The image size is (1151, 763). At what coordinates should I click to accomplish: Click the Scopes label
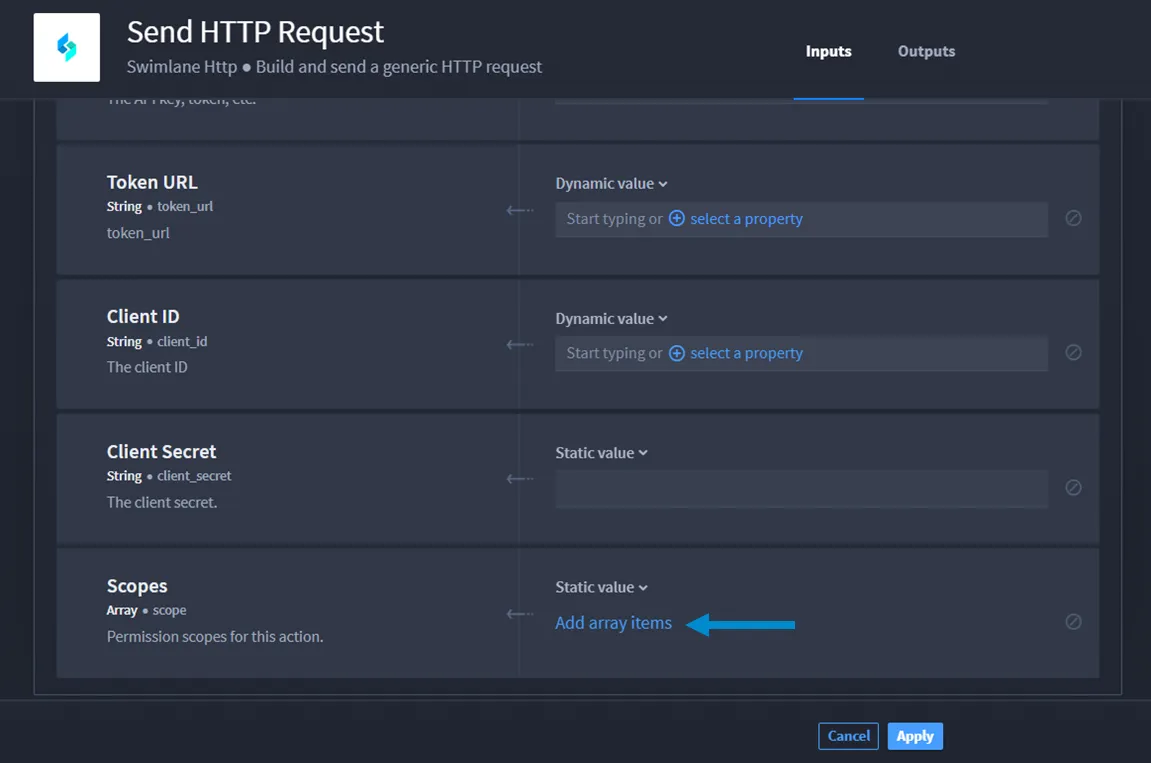click(137, 586)
